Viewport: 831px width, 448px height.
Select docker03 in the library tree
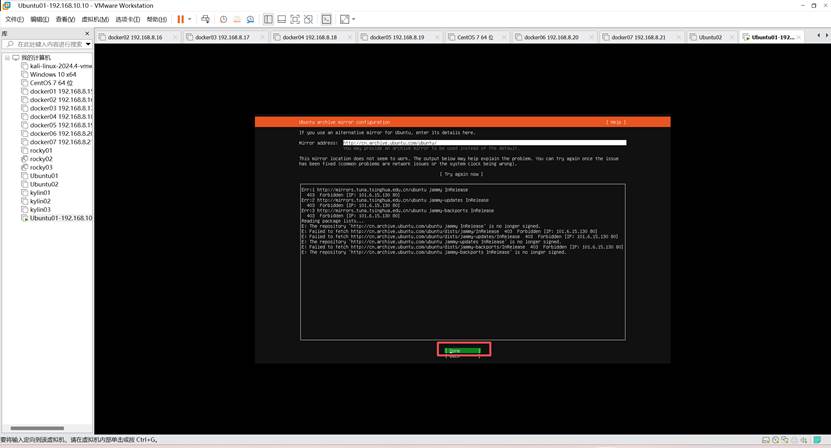click(x=57, y=108)
